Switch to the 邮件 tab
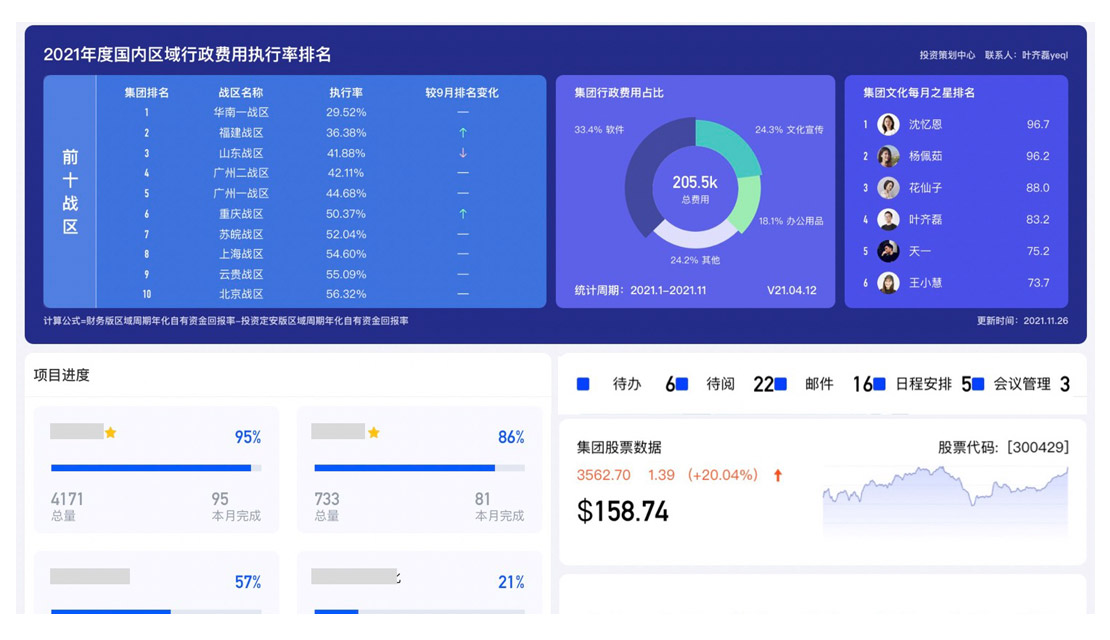 click(819, 384)
